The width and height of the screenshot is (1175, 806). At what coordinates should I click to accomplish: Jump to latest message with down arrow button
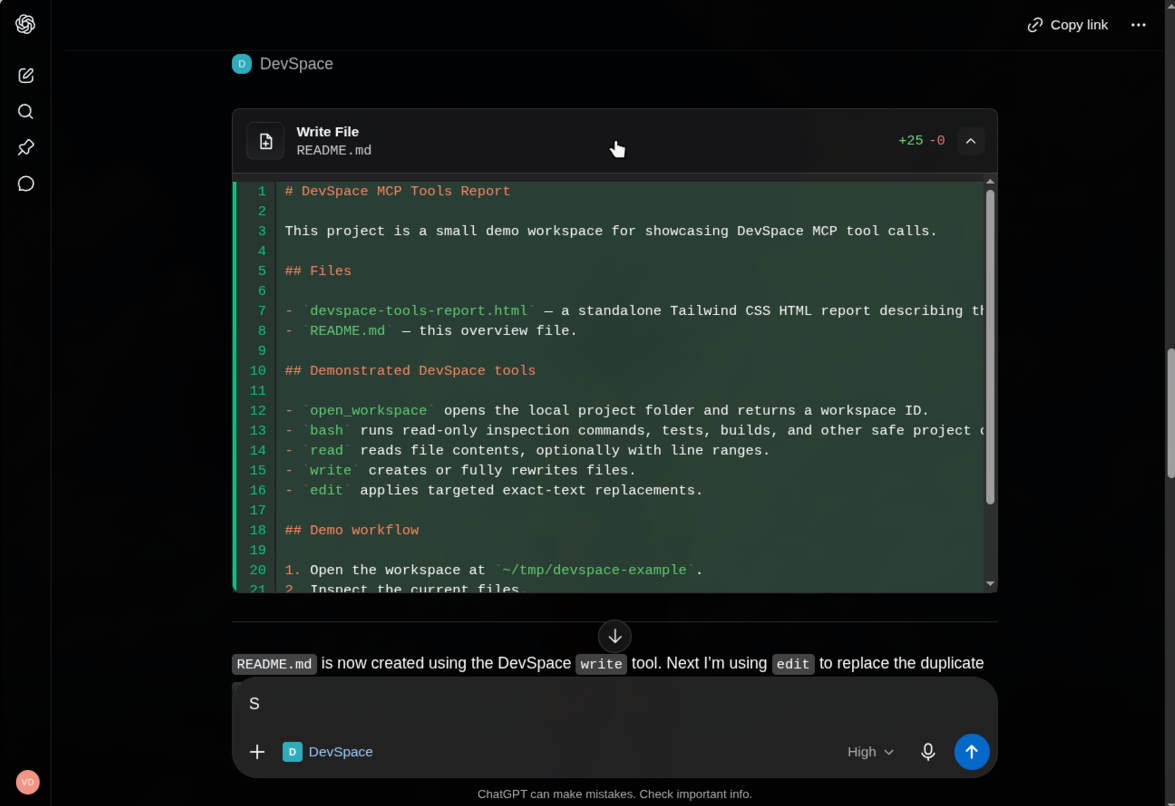coord(614,636)
